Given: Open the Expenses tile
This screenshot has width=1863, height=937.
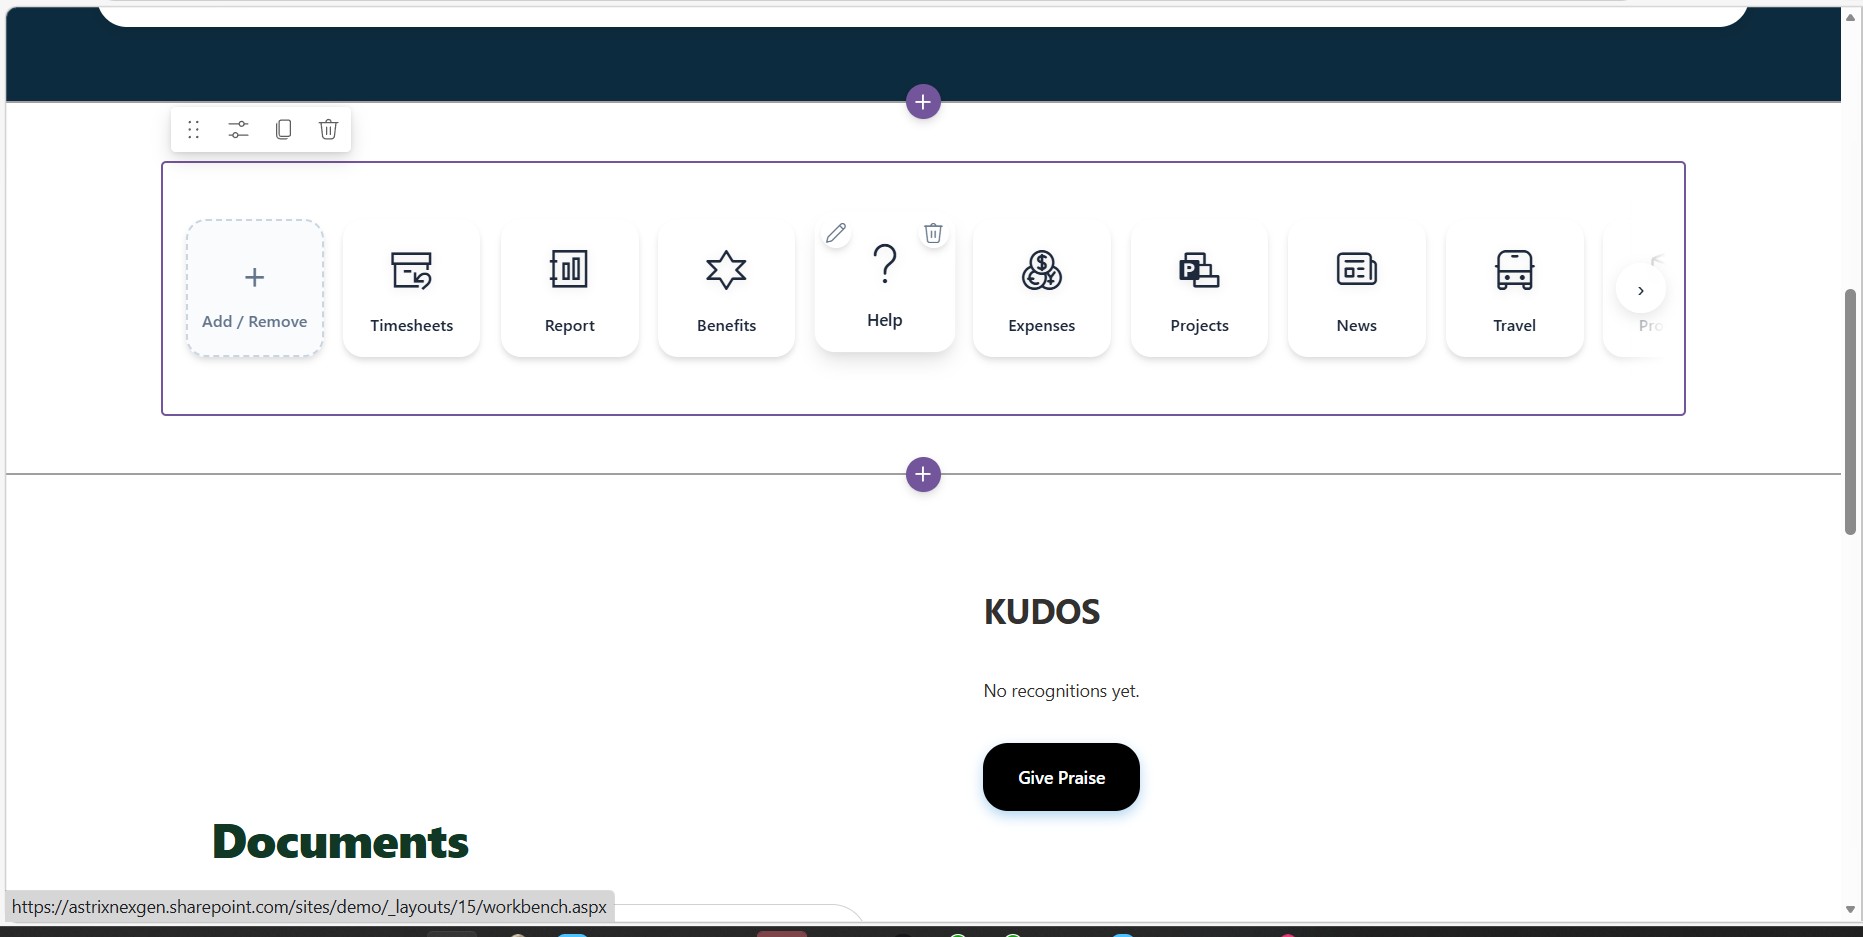Looking at the screenshot, I should point(1041,290).
